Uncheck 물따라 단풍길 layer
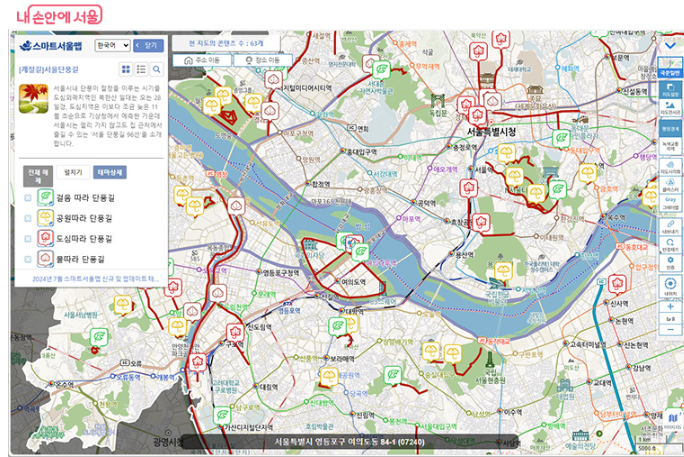The height and width of the screenshot is (457, 684). tap(28, 259)
